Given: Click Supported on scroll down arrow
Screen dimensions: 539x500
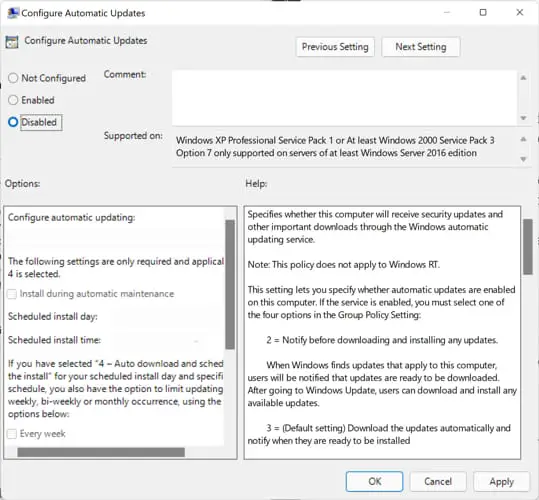Looking at the screenshot, I should (523, 159).
